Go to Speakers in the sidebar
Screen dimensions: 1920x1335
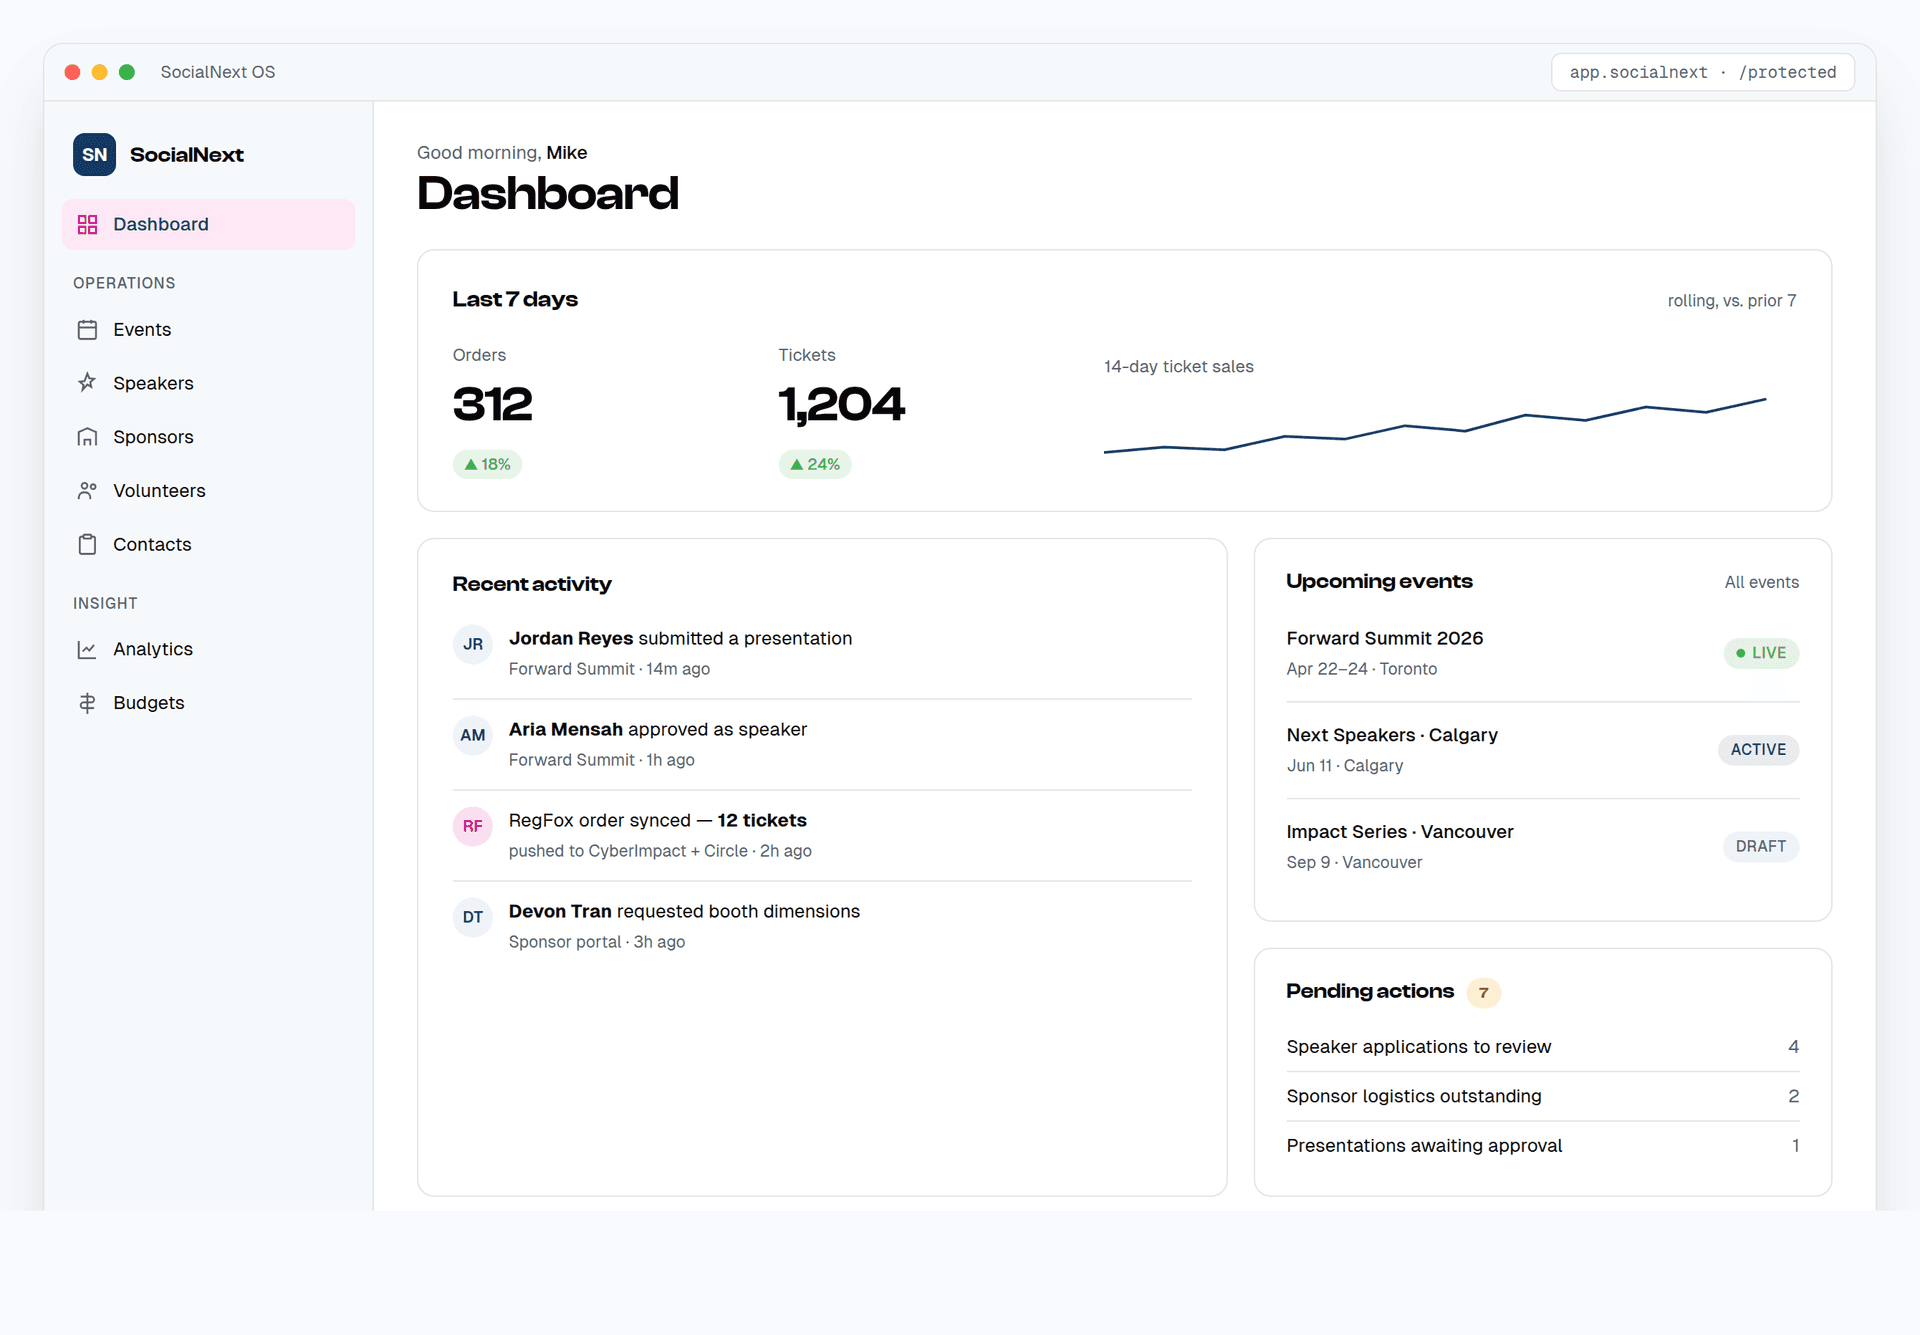click(x=208, y=383)
